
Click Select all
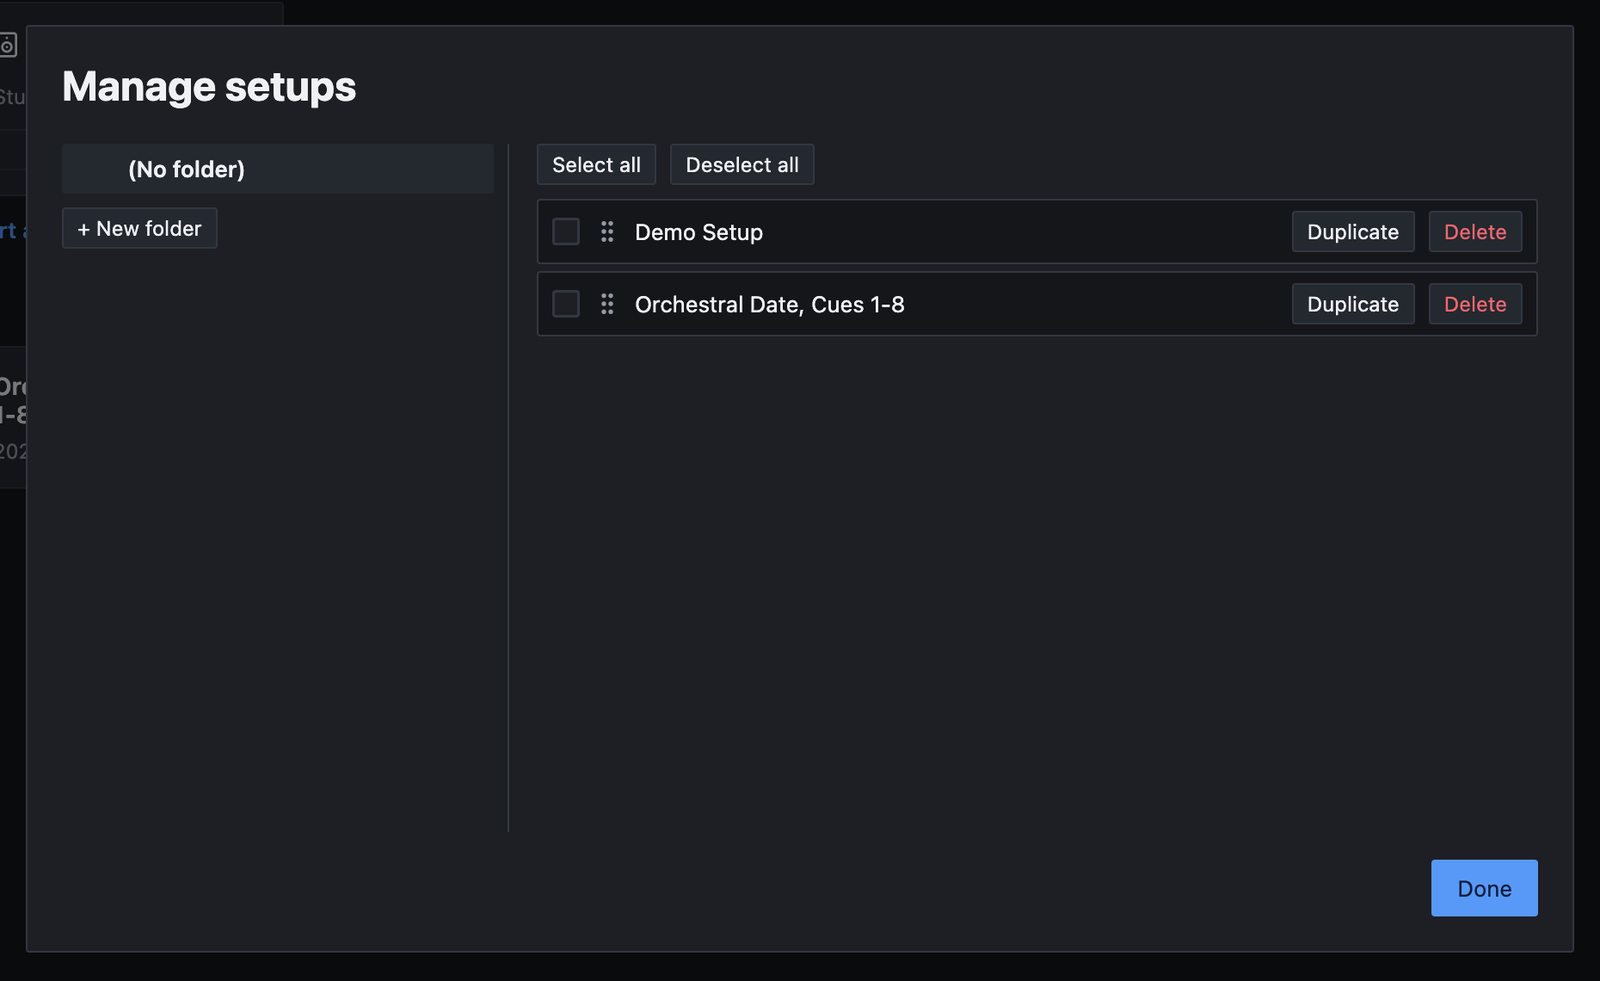pyautogui.click(x=597, y=165)
